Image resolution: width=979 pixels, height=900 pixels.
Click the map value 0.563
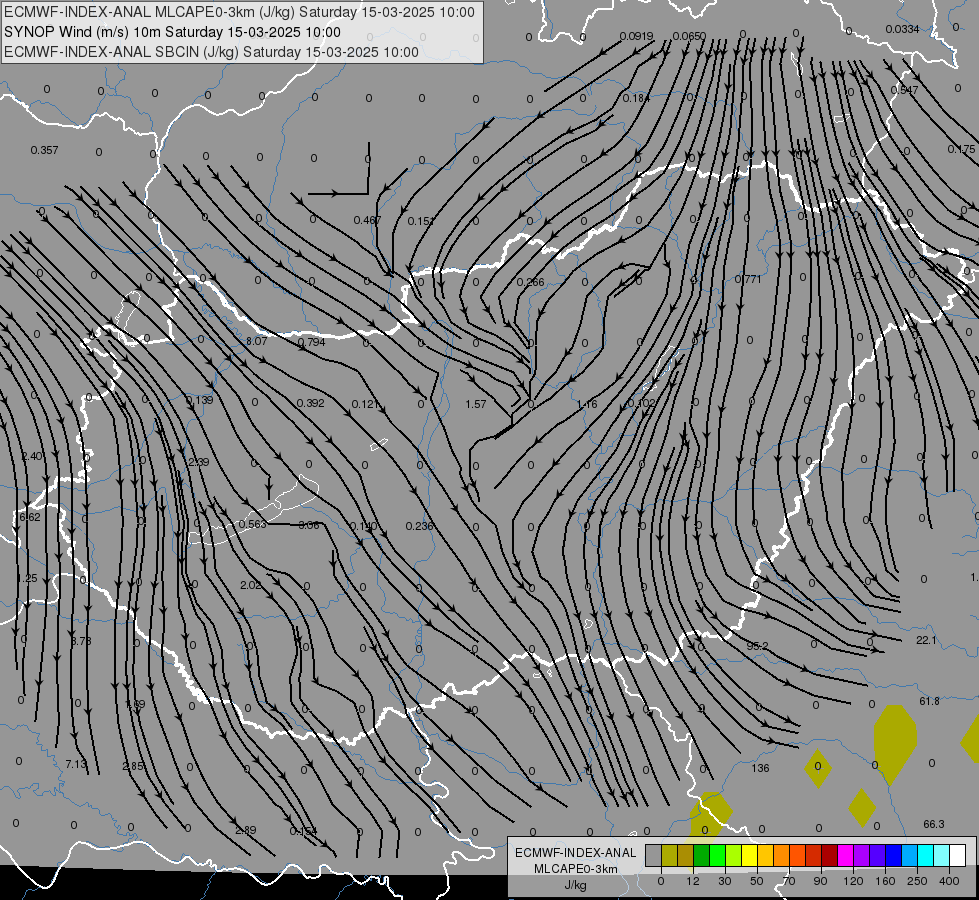(253, 524)
